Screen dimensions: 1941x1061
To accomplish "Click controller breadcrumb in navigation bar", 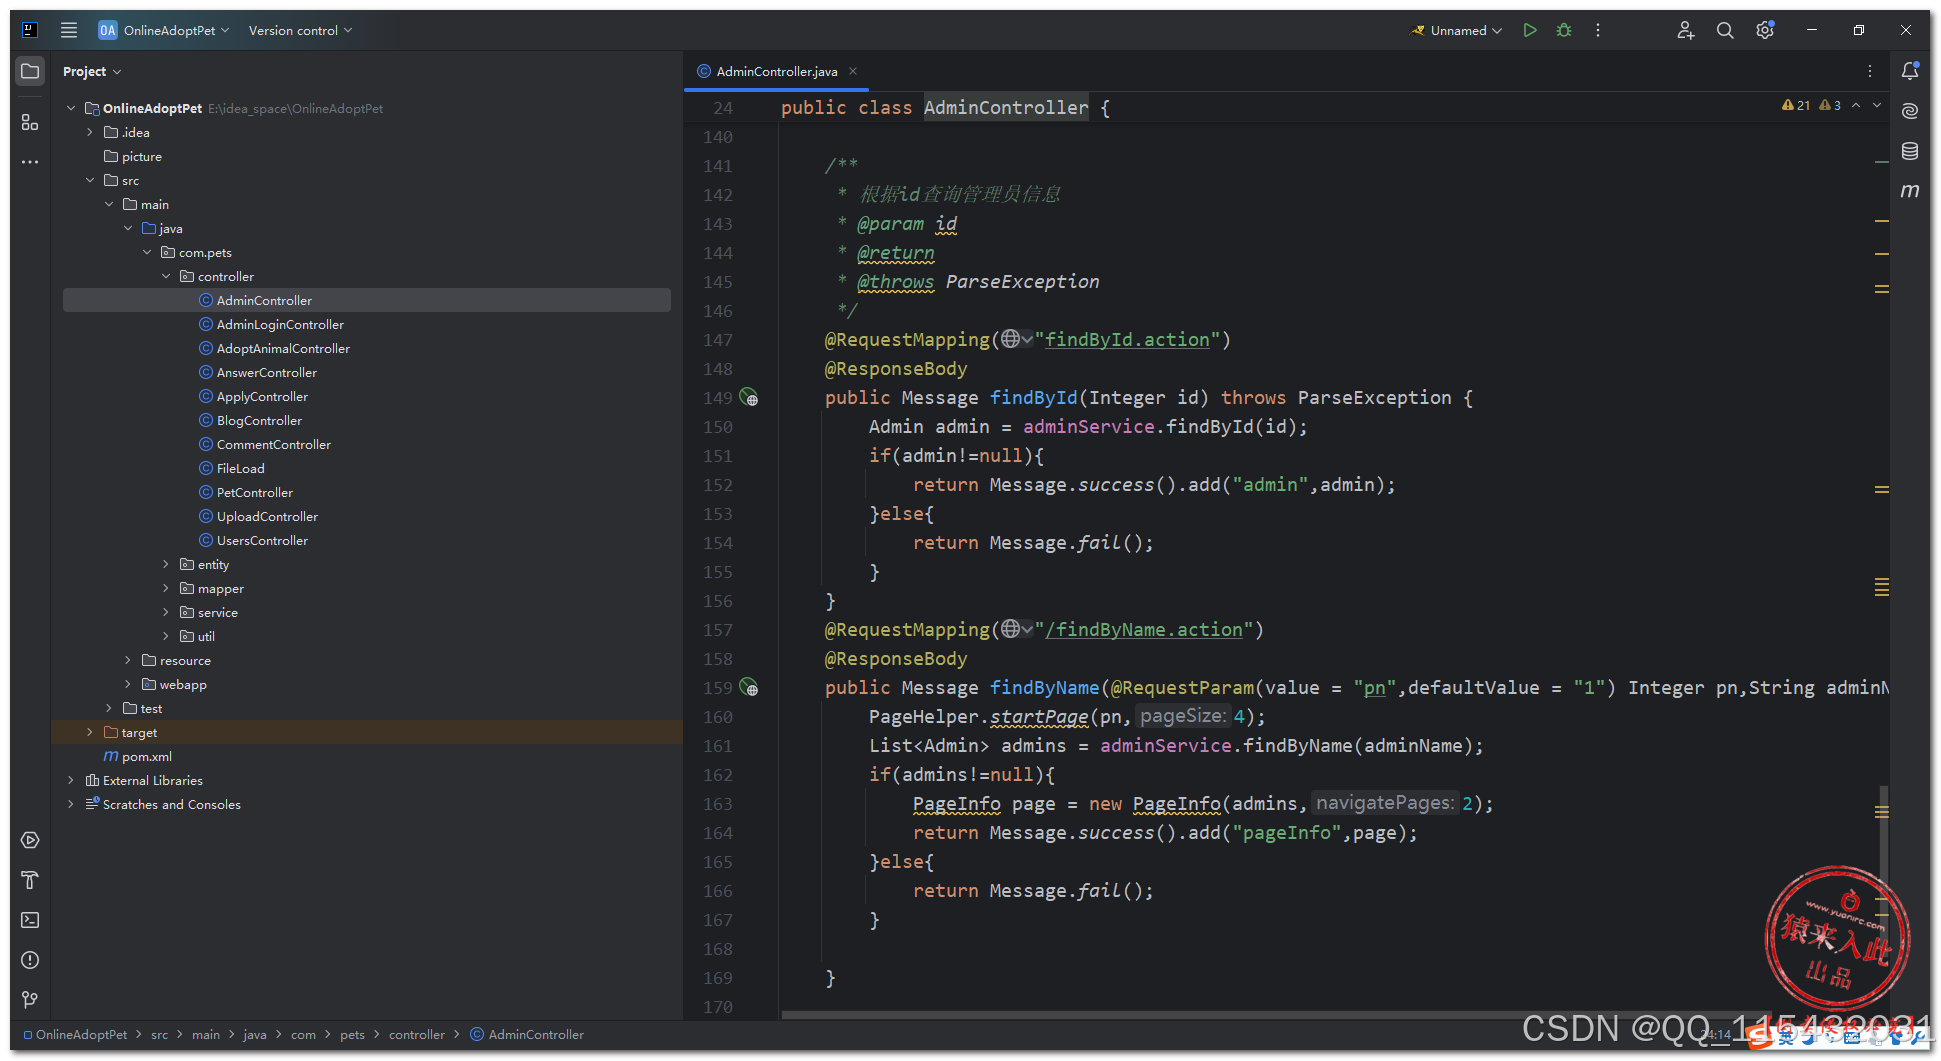I will (x=416, y=1034).
